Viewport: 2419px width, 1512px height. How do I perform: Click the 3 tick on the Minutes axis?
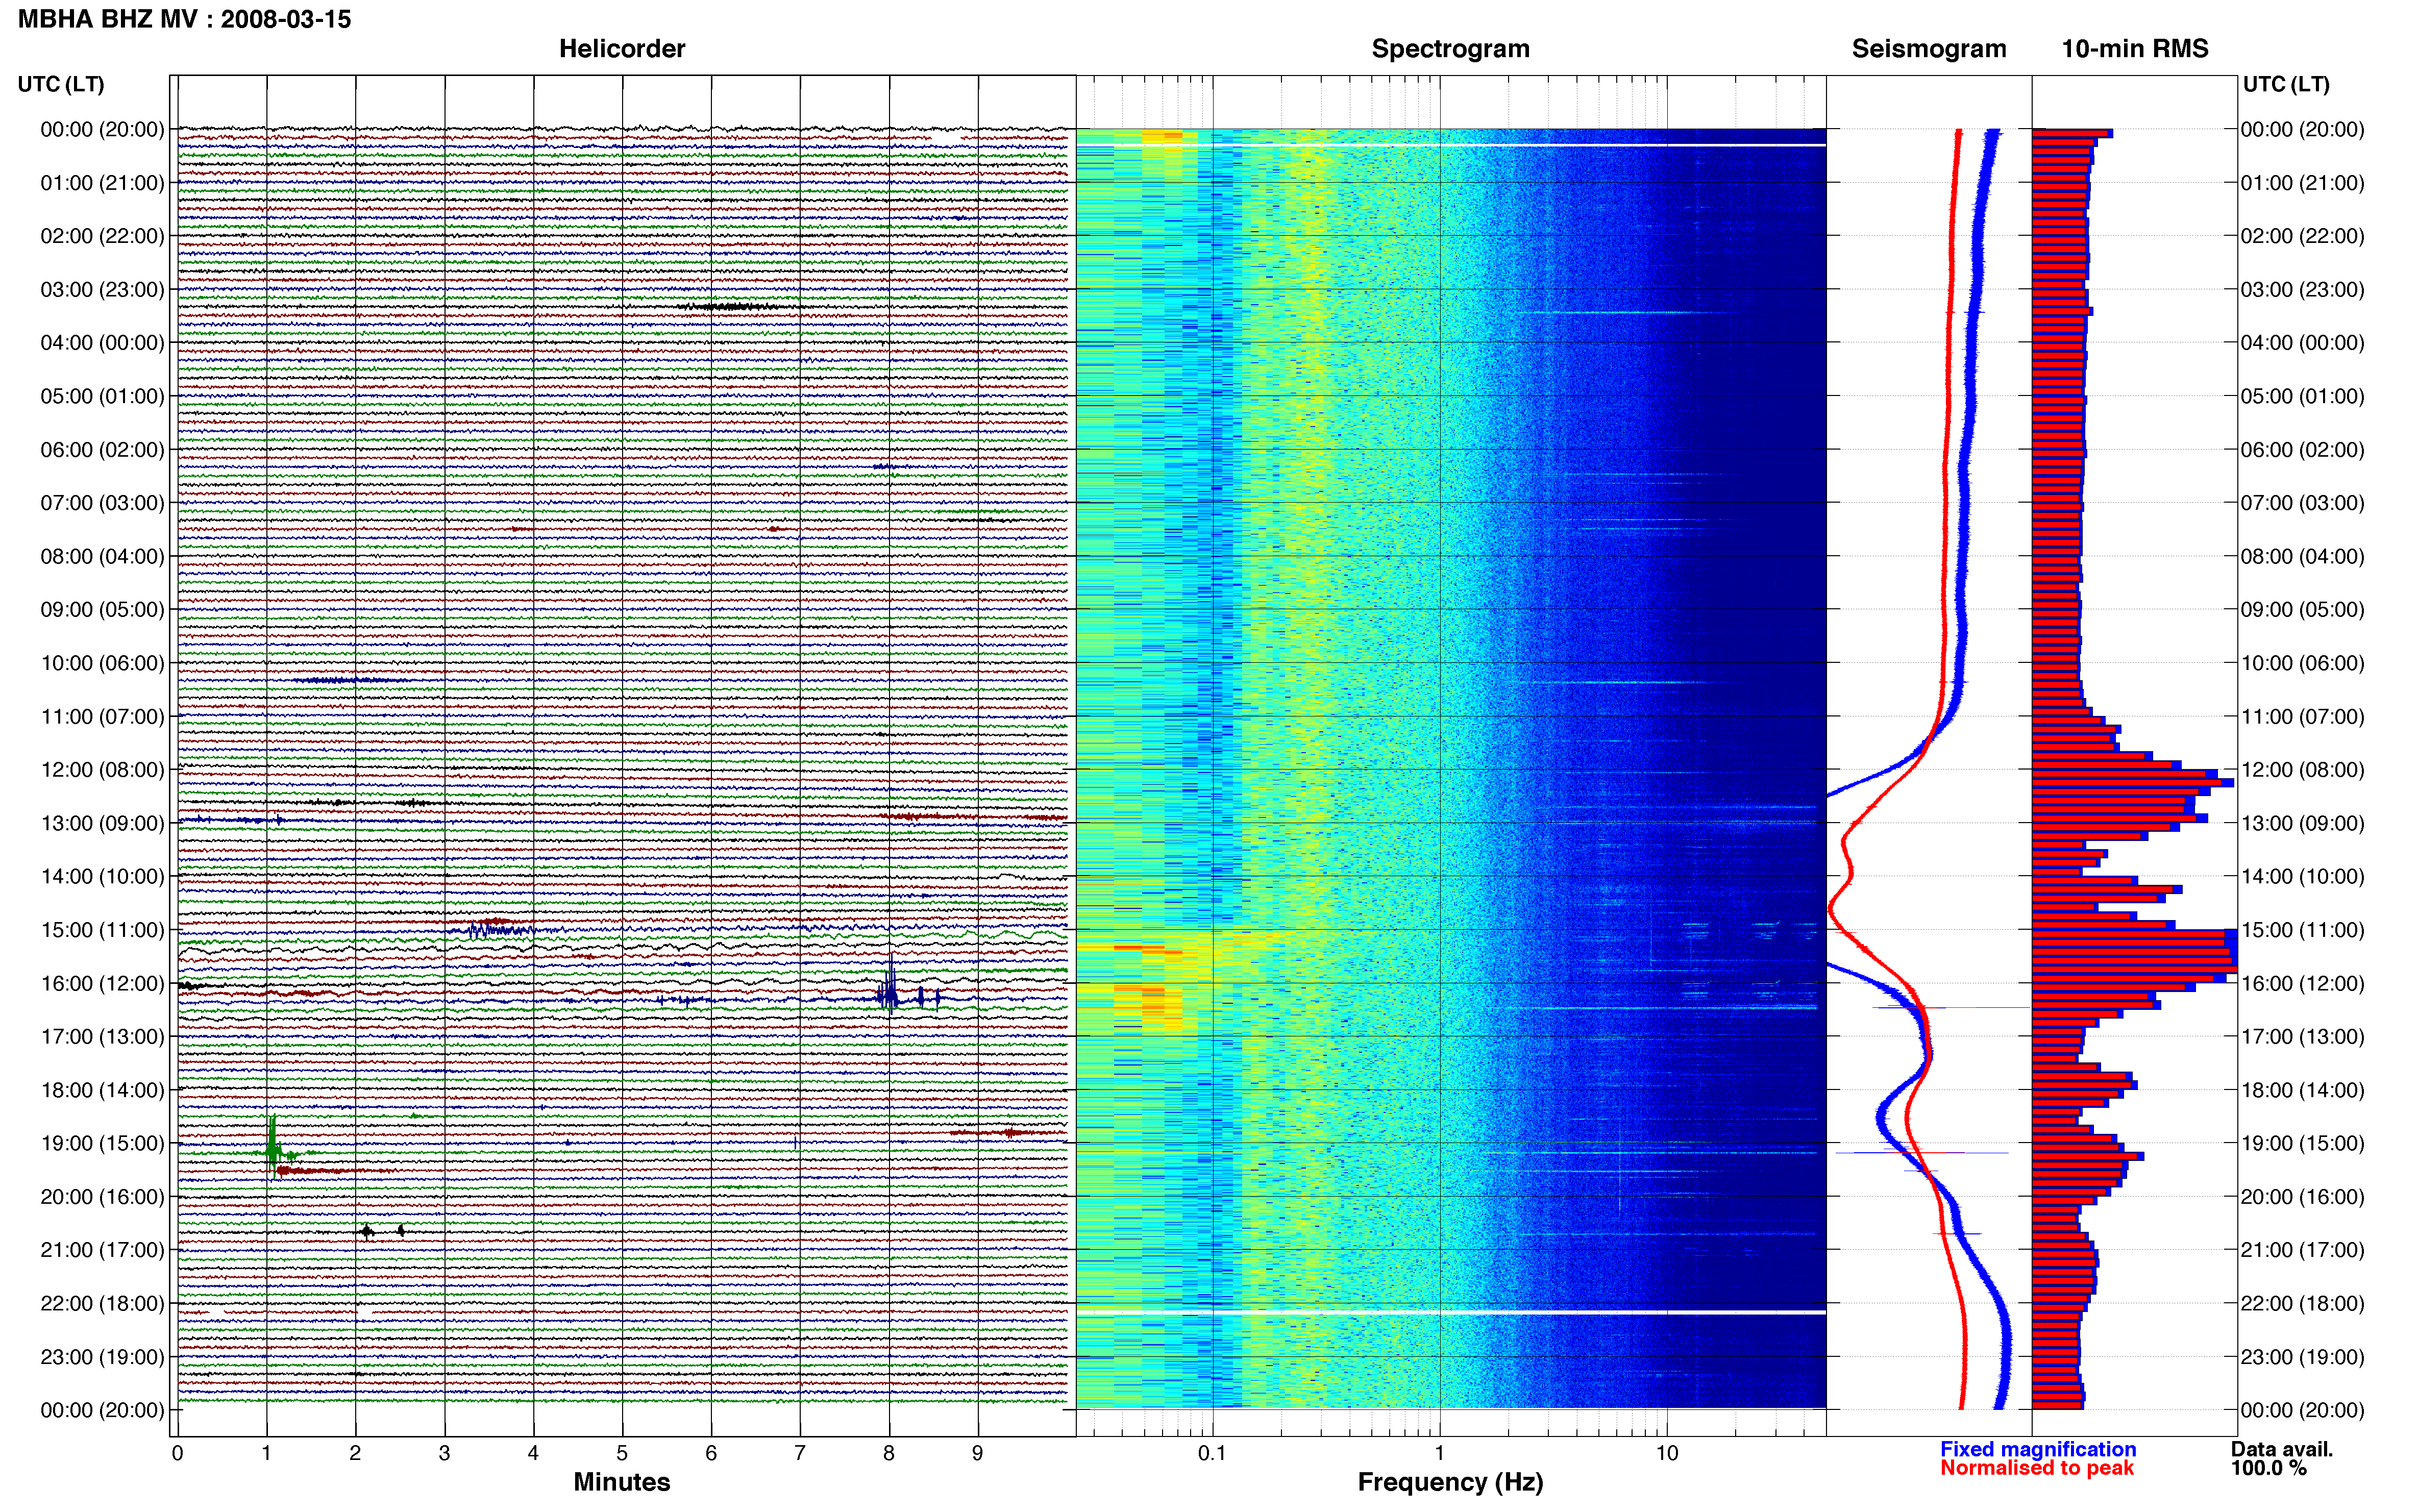pyautogui.click(x=444, y=1453)
